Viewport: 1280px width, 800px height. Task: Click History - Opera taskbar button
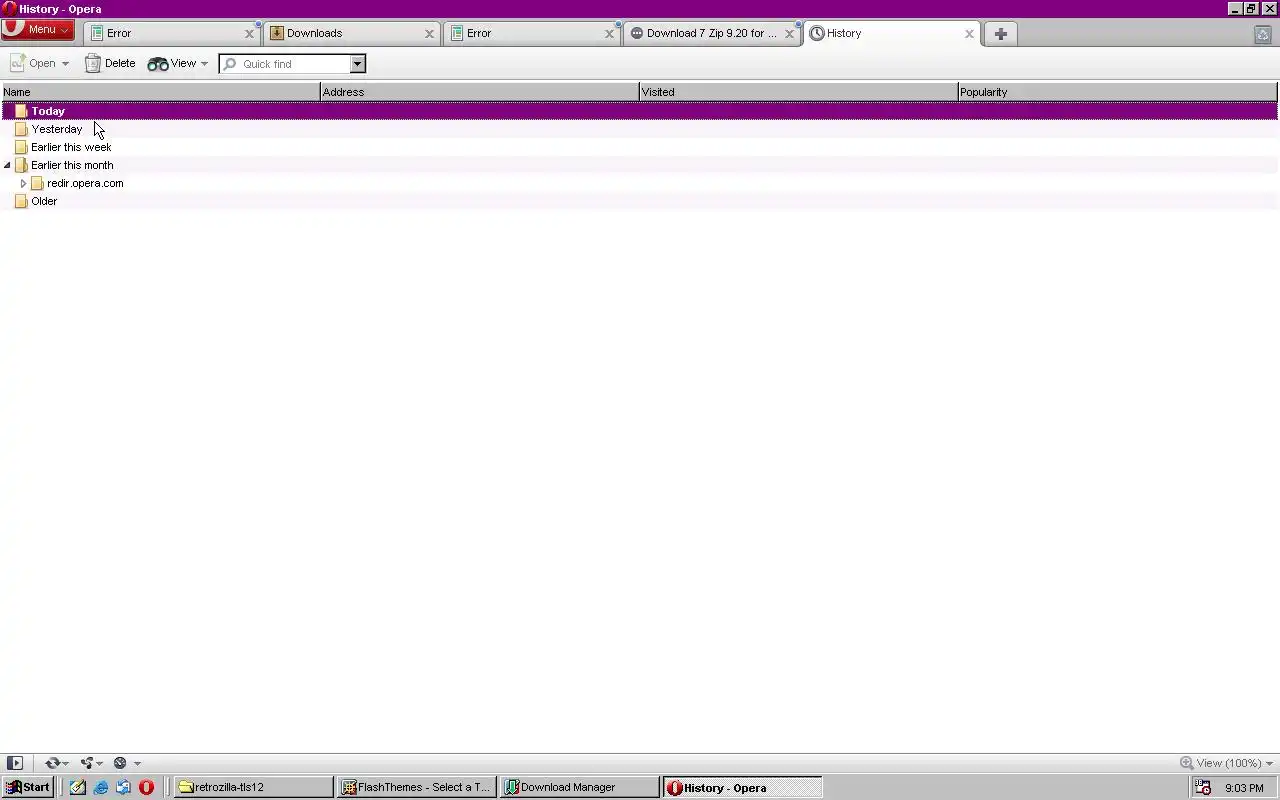point(743,787)
